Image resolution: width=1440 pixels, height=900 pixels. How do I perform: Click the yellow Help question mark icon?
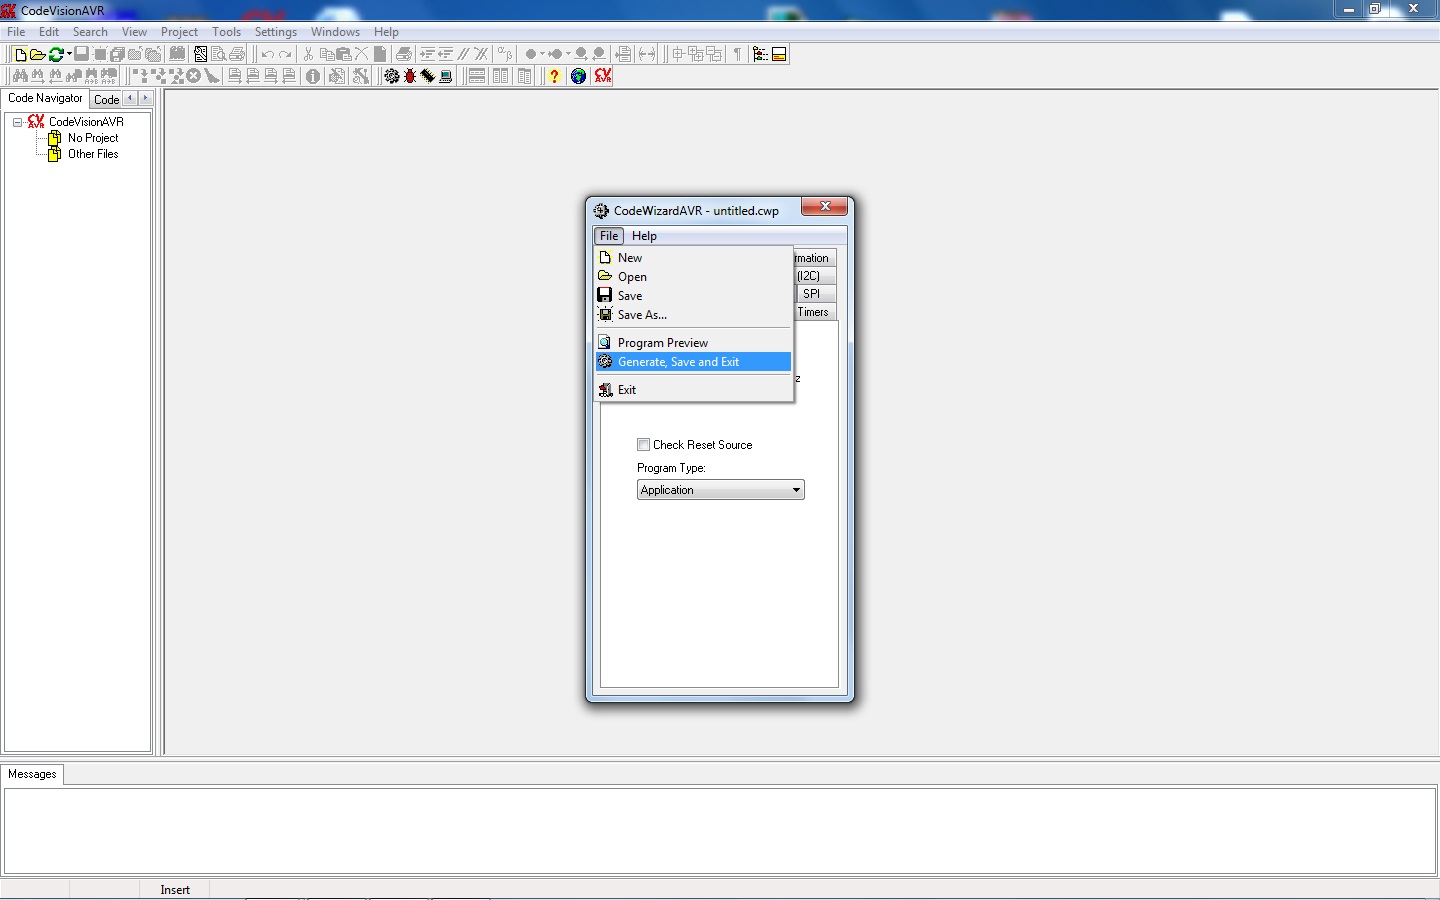point(554,76)
